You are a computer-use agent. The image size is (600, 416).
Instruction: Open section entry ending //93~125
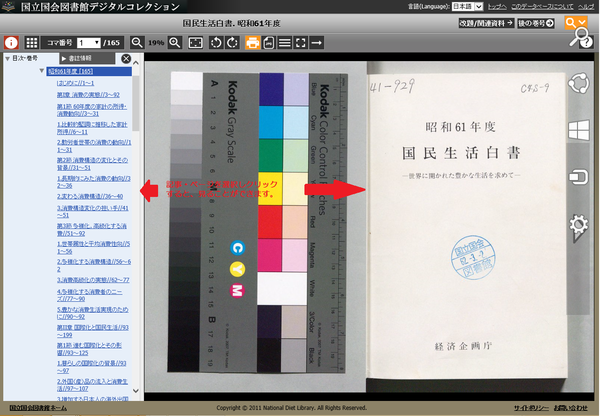pos(89,349)
